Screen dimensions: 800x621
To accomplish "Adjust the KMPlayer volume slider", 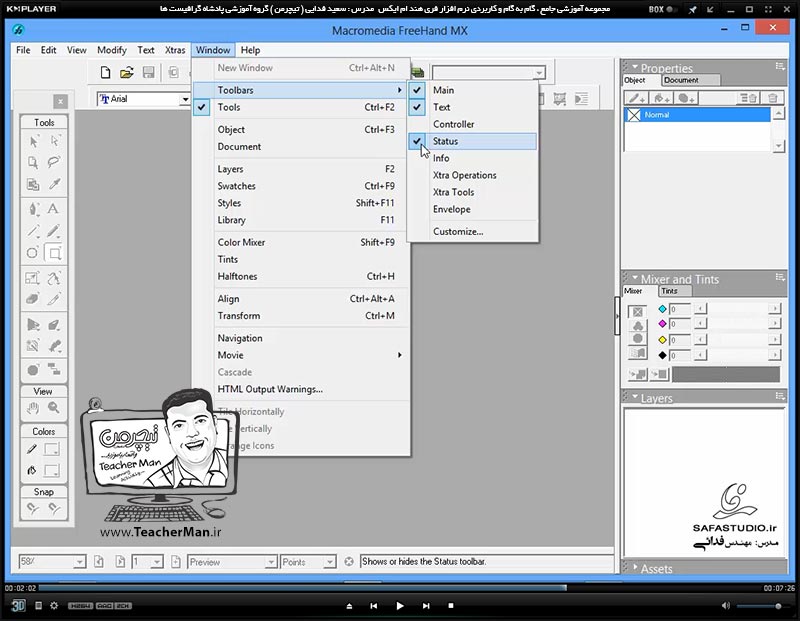I will (765, 606).
